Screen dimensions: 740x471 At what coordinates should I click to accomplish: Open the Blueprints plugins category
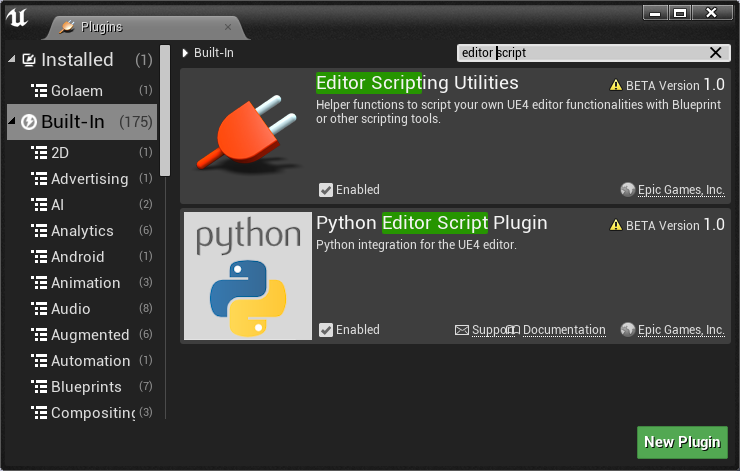coord(82,387)
